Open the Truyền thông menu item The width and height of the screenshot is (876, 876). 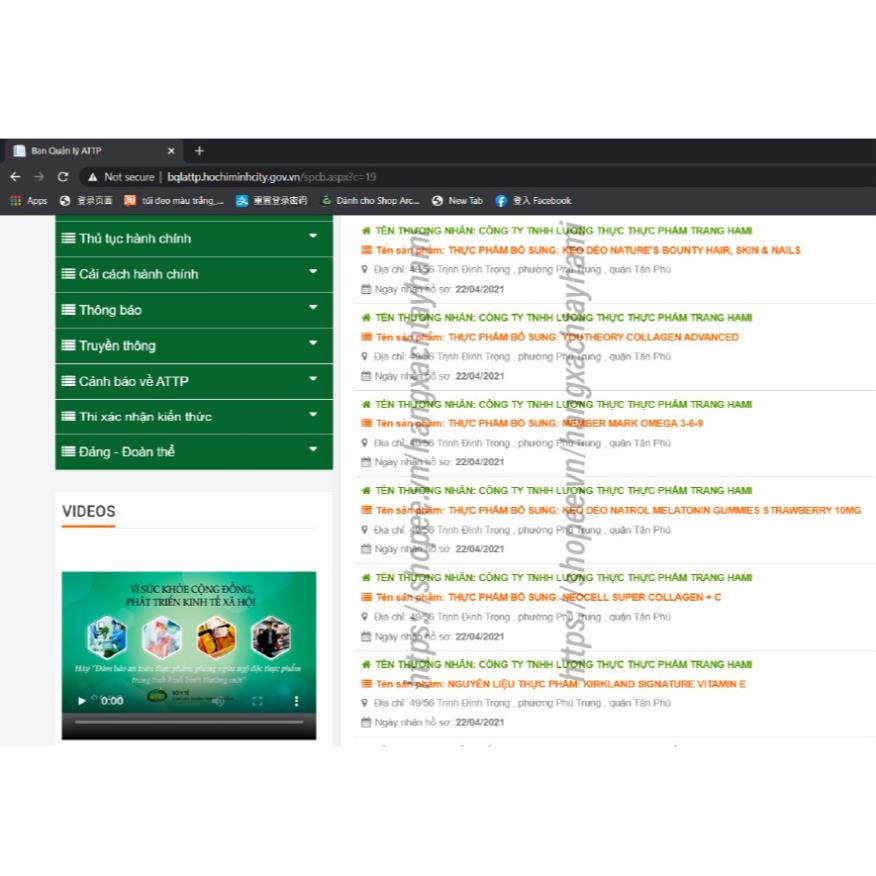(117, 345)
